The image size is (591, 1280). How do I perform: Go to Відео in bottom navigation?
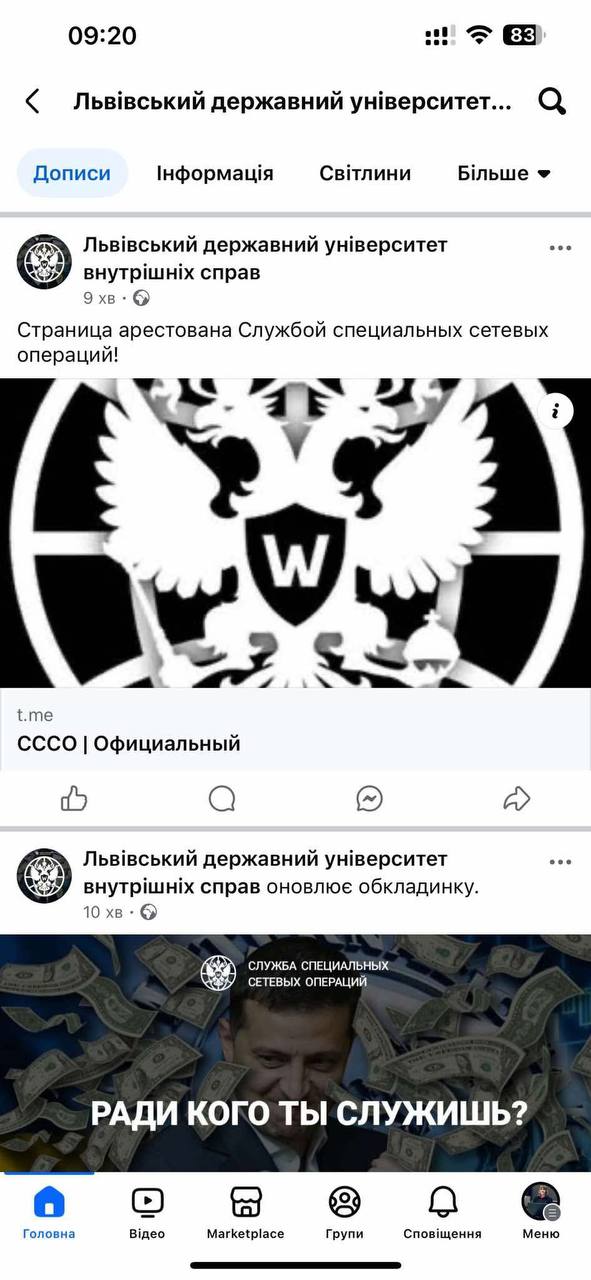[x=147, y=1213]
